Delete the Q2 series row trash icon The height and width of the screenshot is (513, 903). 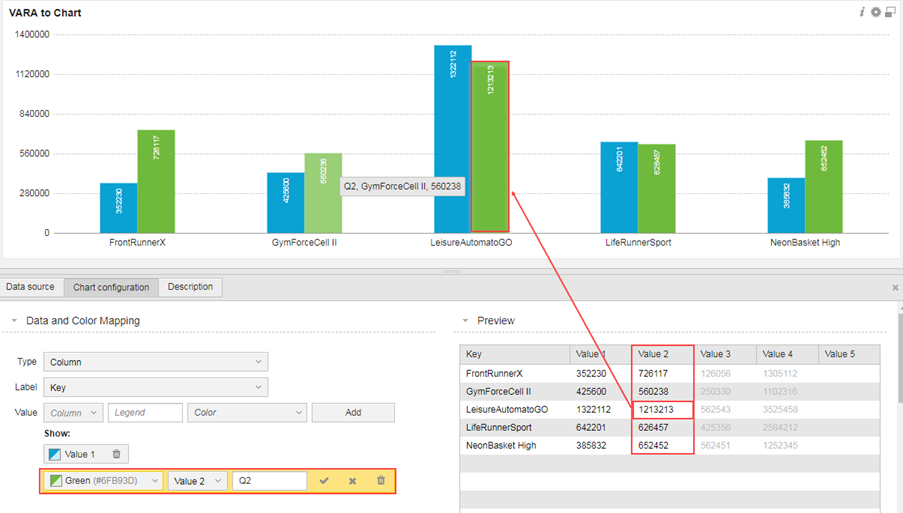[x=381, y=480]
